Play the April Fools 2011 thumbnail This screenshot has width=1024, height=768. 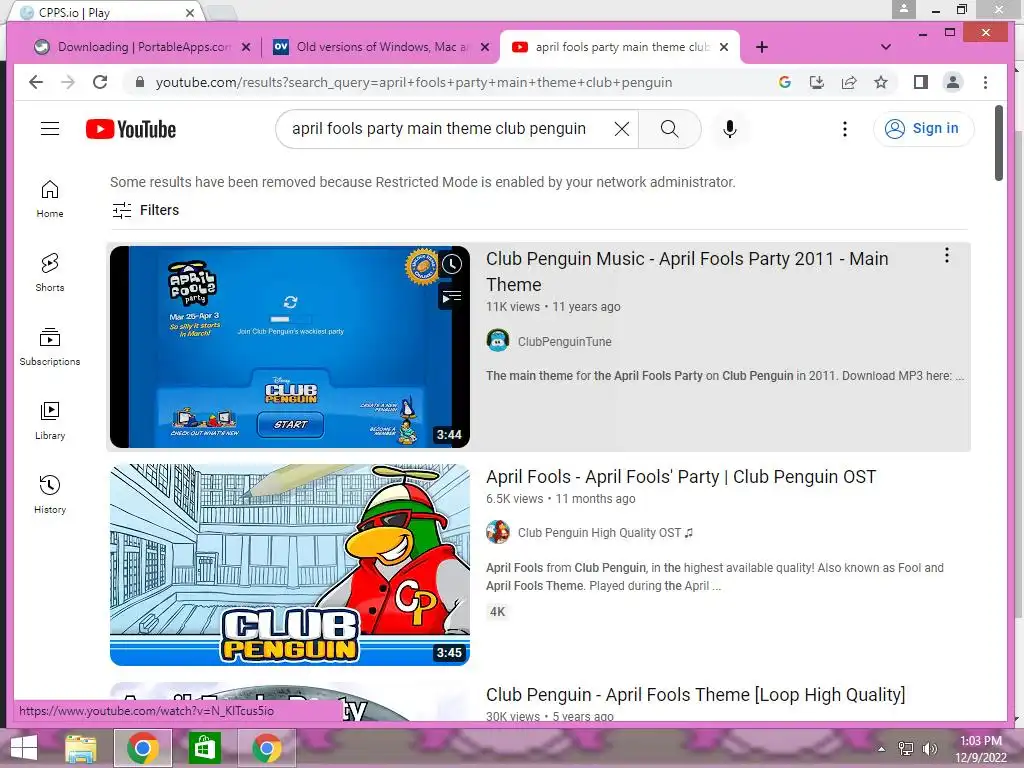pos(289,347)
